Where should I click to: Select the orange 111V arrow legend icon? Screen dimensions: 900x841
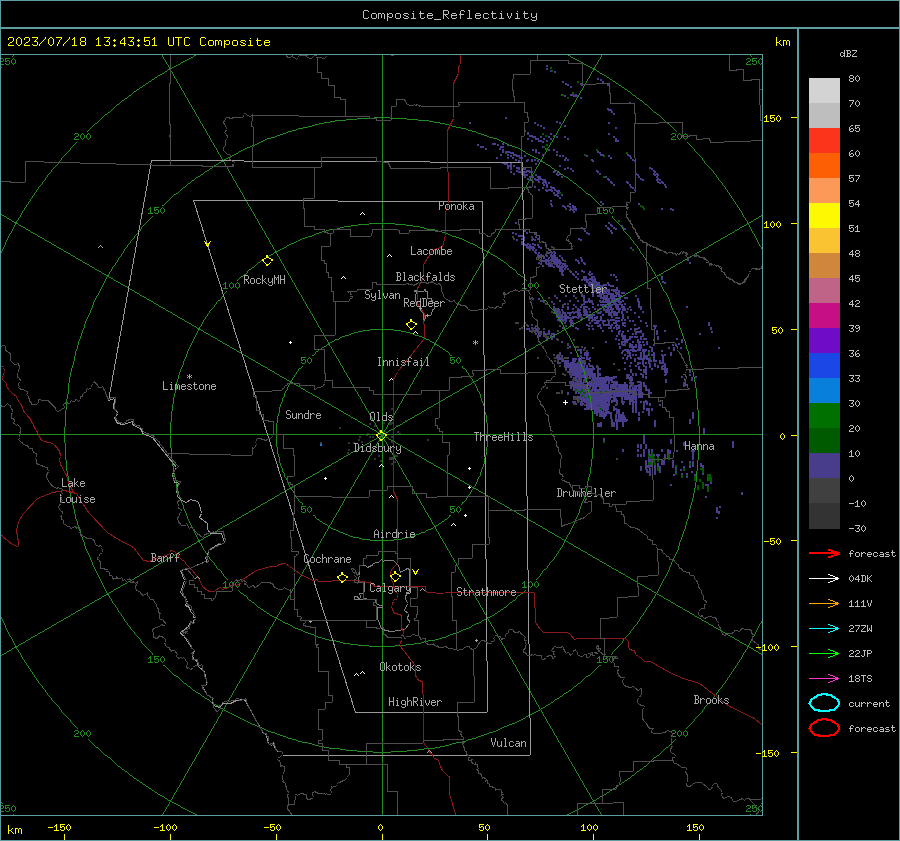(824, 603)
